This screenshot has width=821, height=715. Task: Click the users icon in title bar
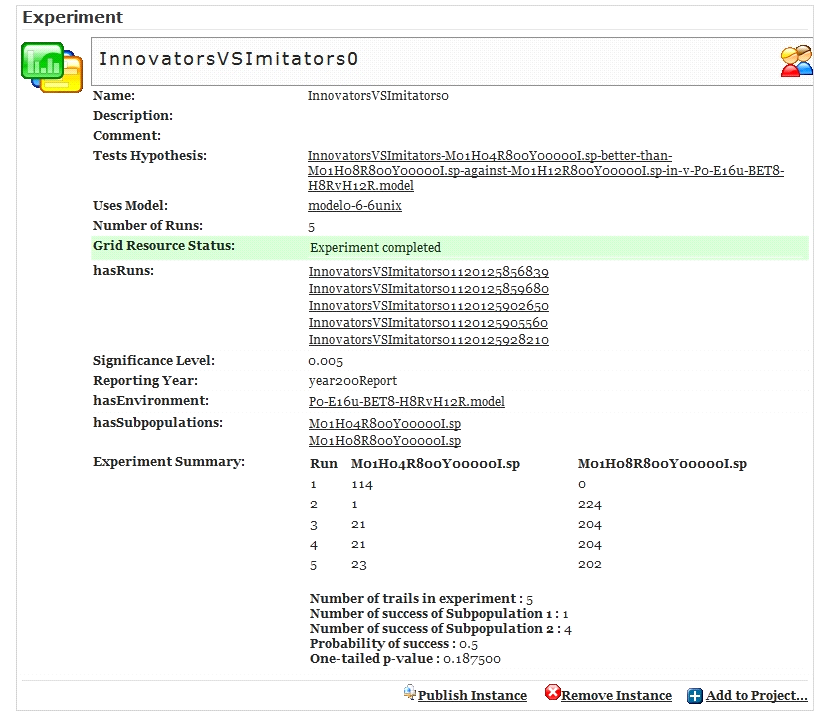coord(796,61)
